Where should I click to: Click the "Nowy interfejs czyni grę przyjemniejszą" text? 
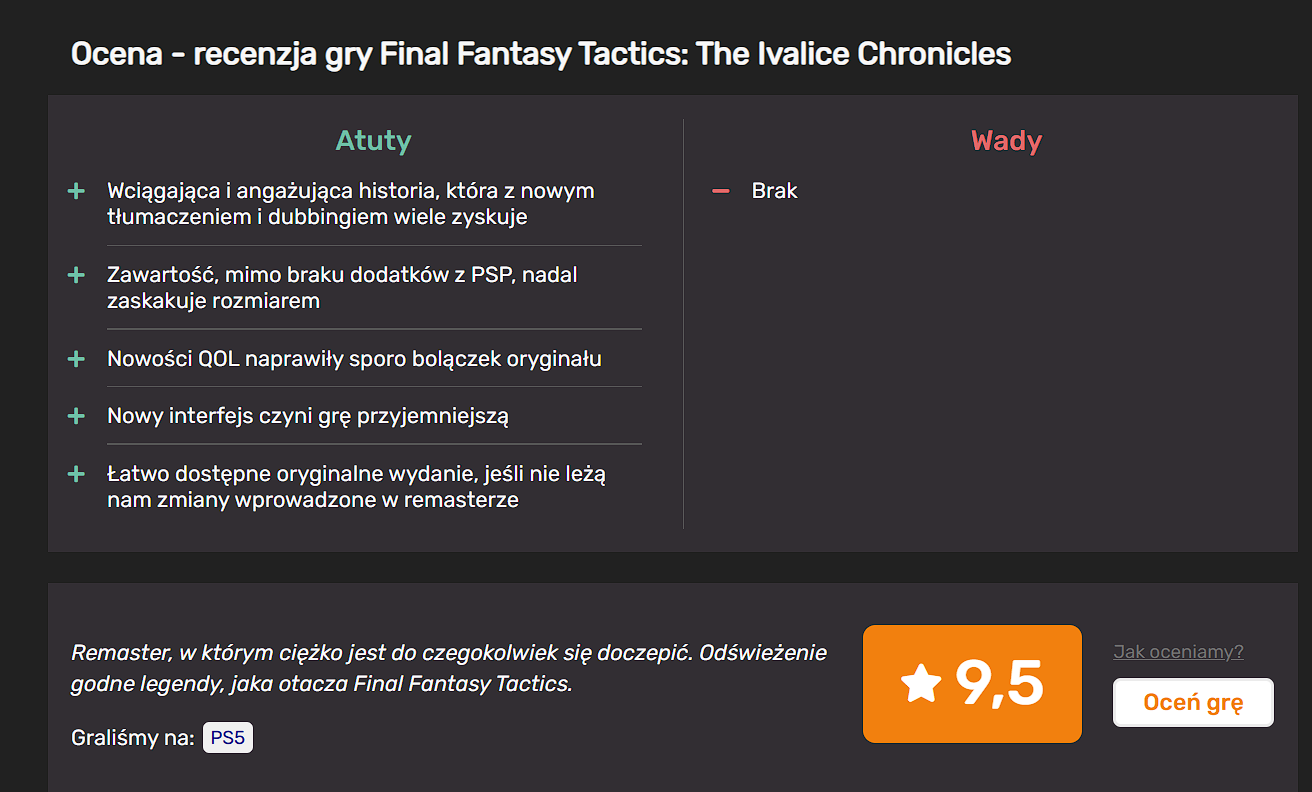308,416
